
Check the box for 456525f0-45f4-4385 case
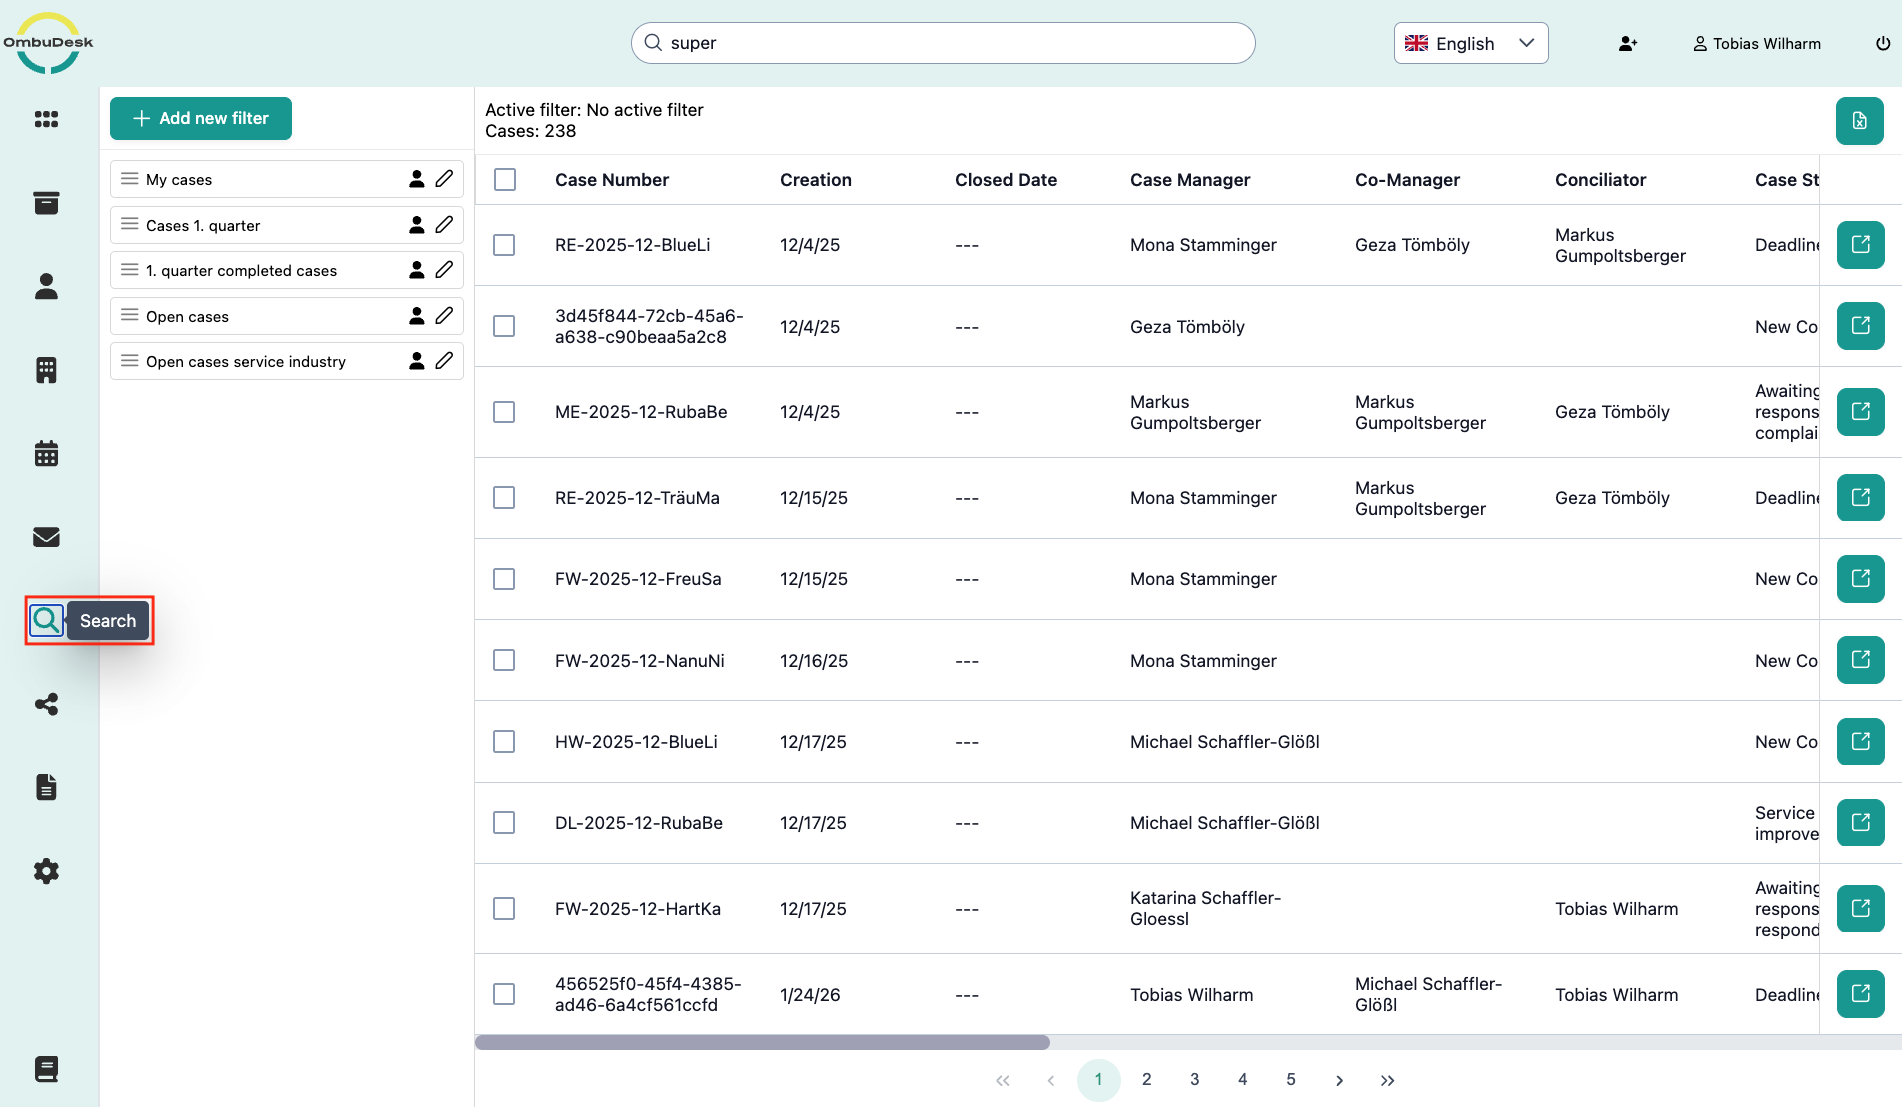click(x=504, y=995)
